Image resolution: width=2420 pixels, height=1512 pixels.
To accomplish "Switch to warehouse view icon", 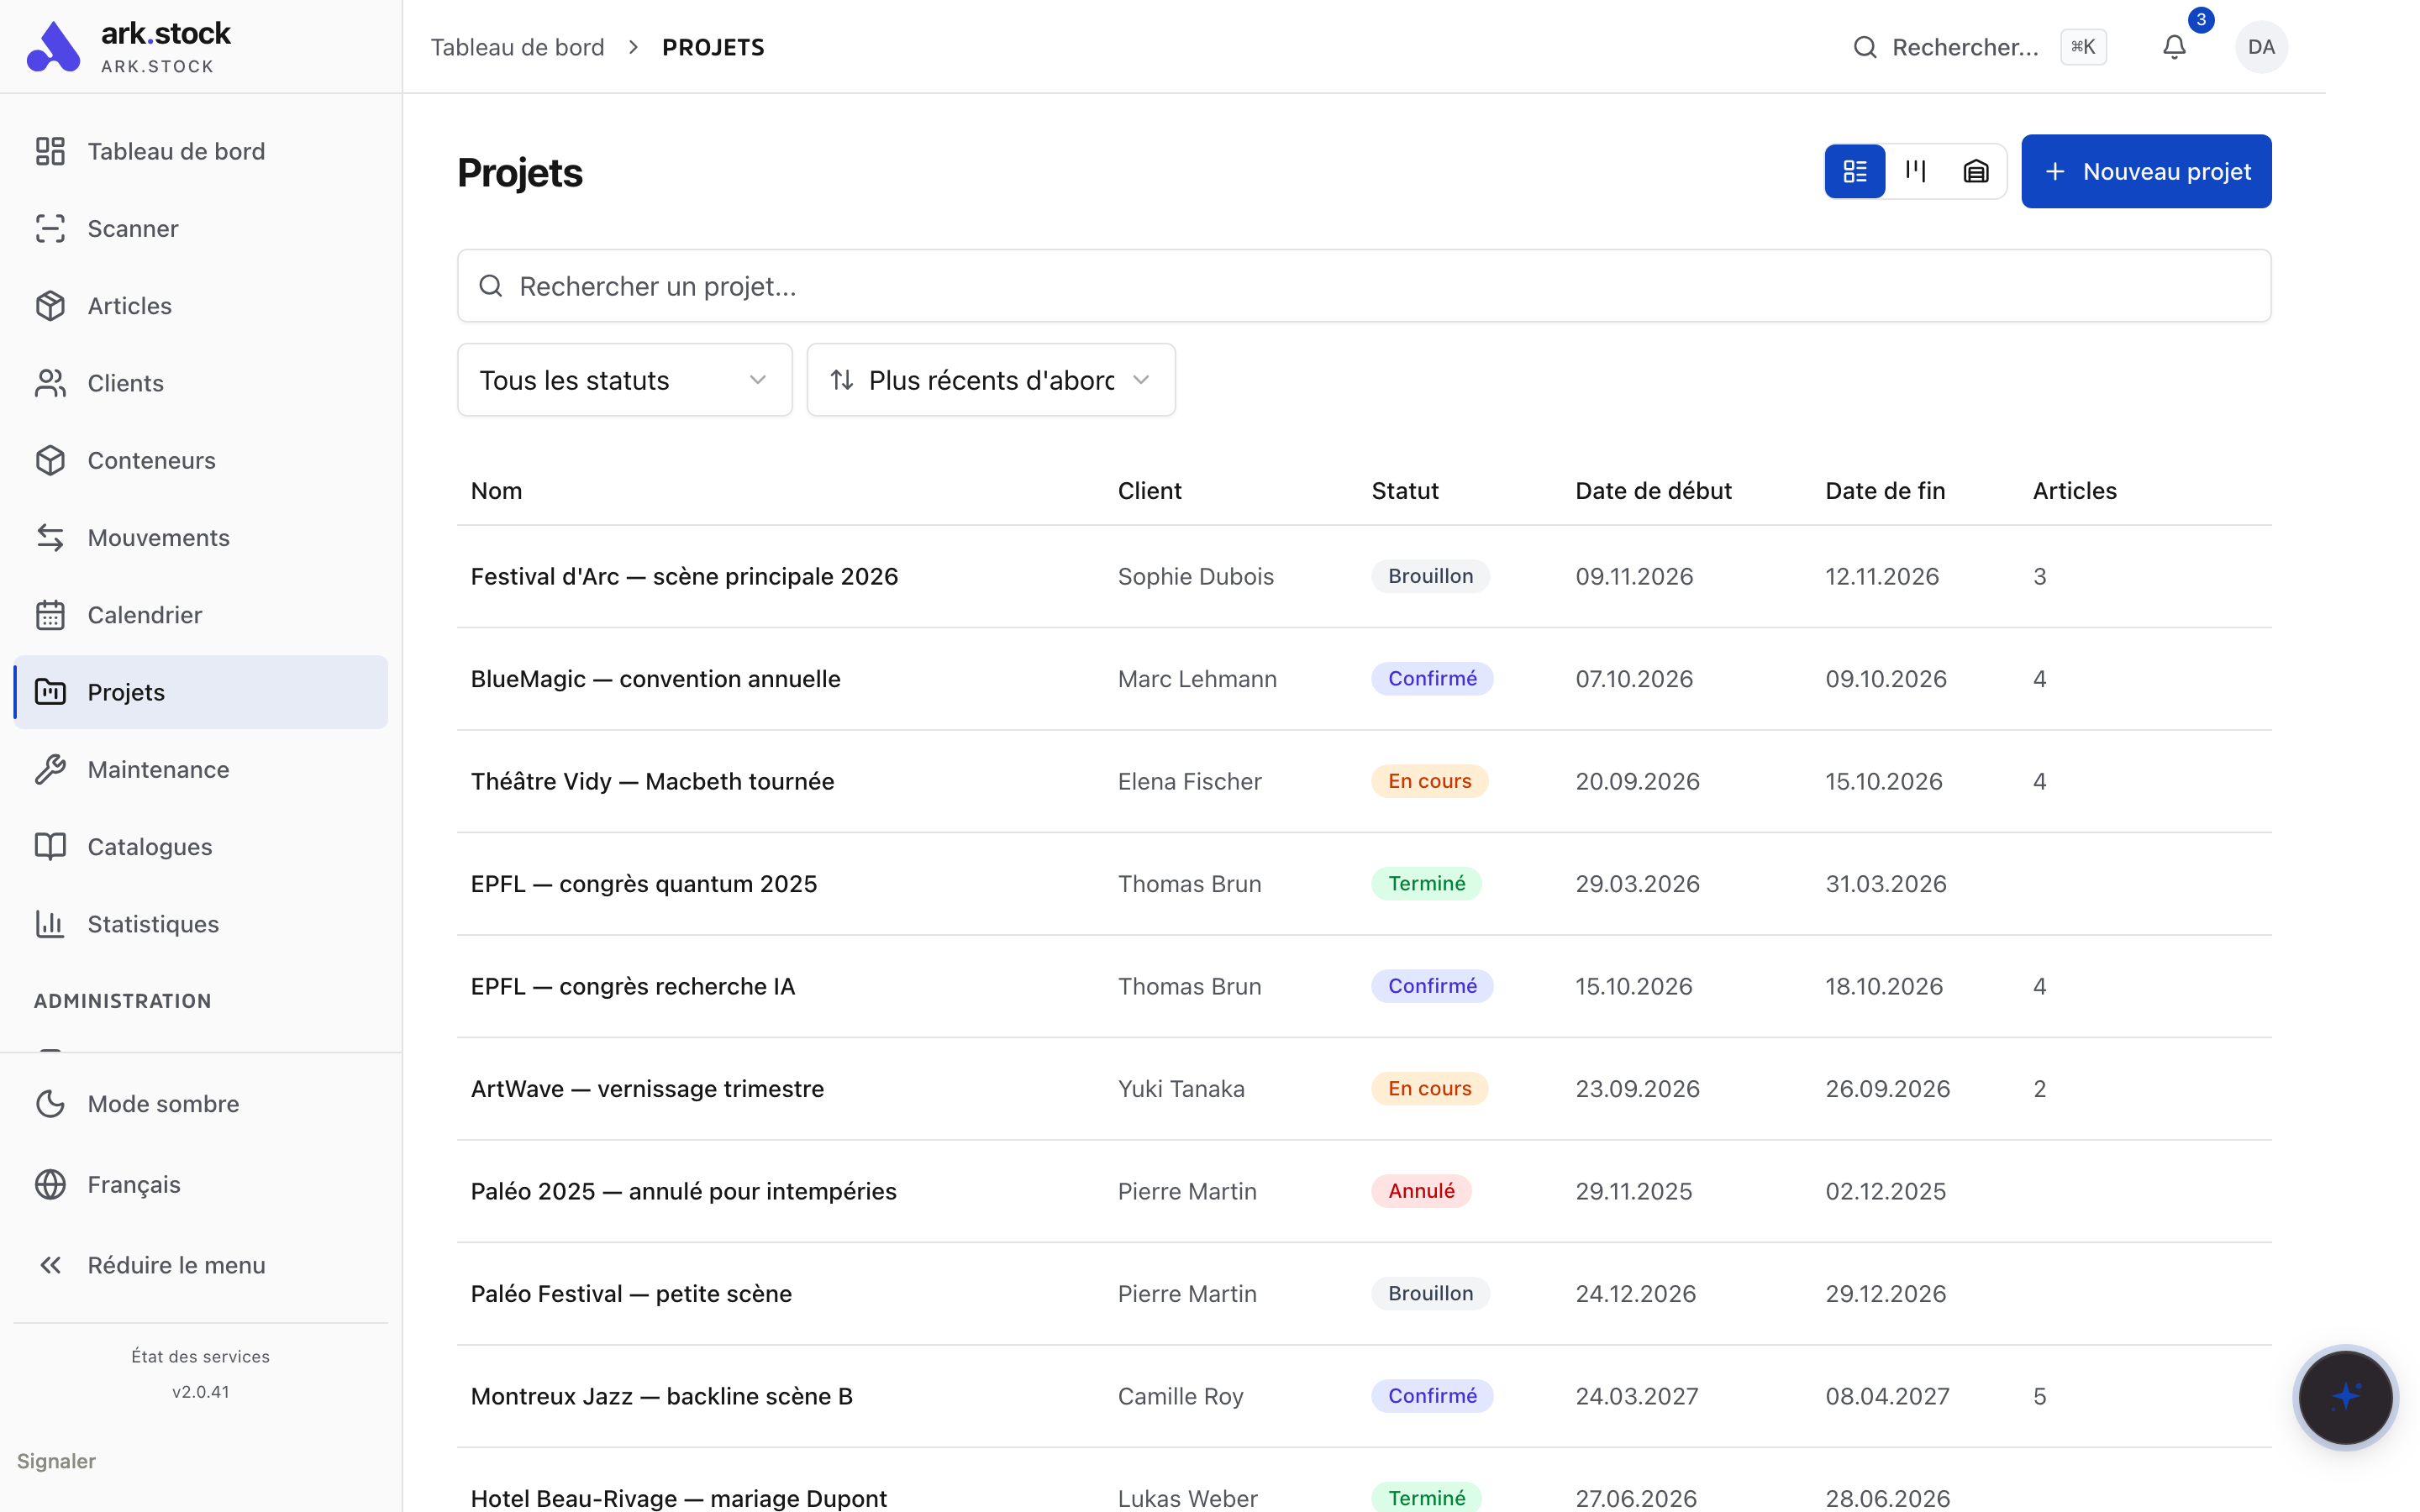I will 1975,171.
